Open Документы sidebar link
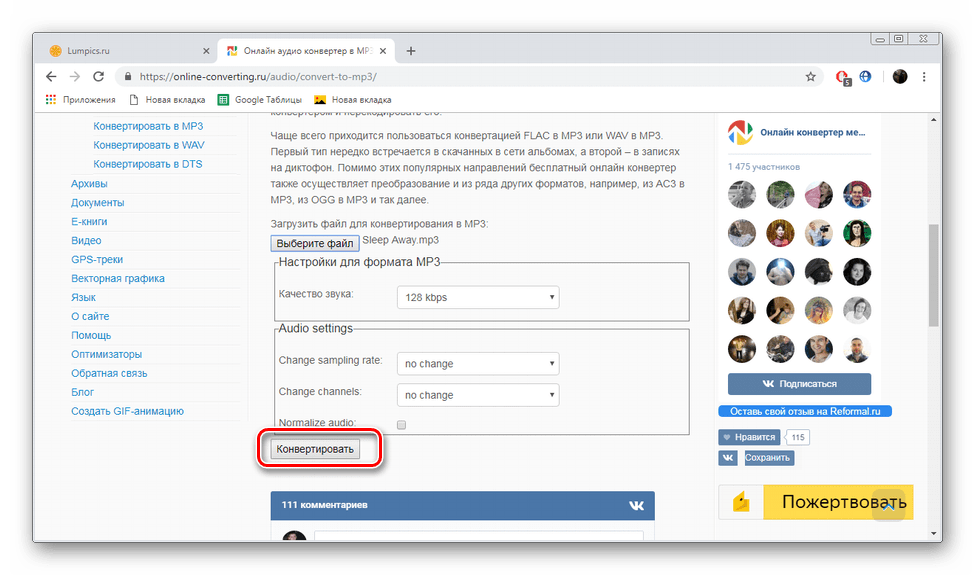The height and width of the screenshot is (575, 975). click(x=98, y=203)
